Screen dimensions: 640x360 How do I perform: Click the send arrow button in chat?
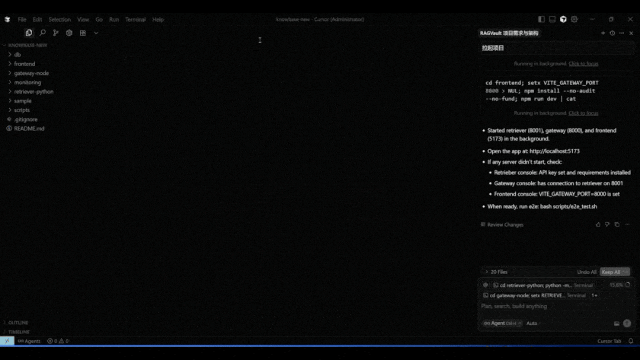(x=627, y=323)
